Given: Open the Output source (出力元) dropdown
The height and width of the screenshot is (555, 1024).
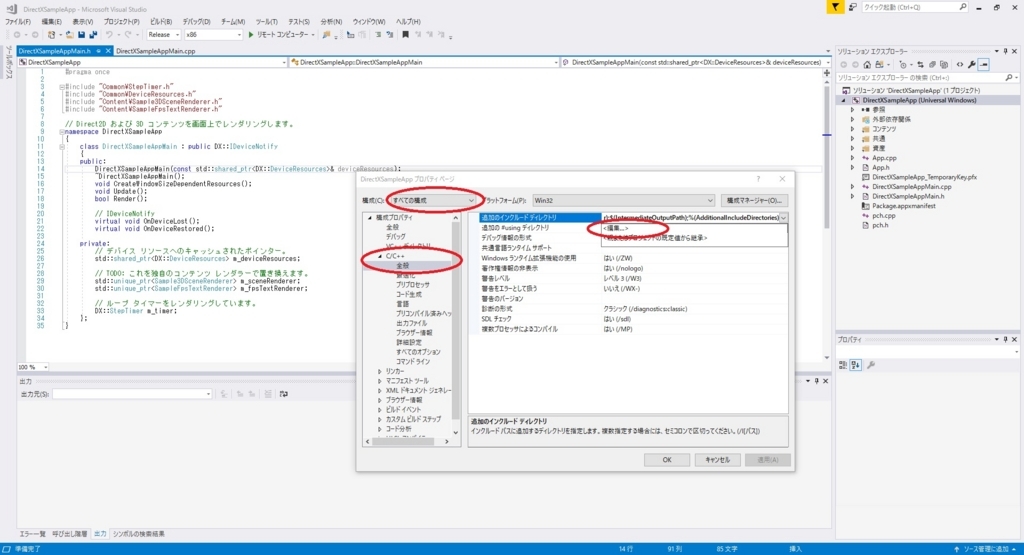Looking at the screenshot, I should pyautogui.click(x=133, y=394).
